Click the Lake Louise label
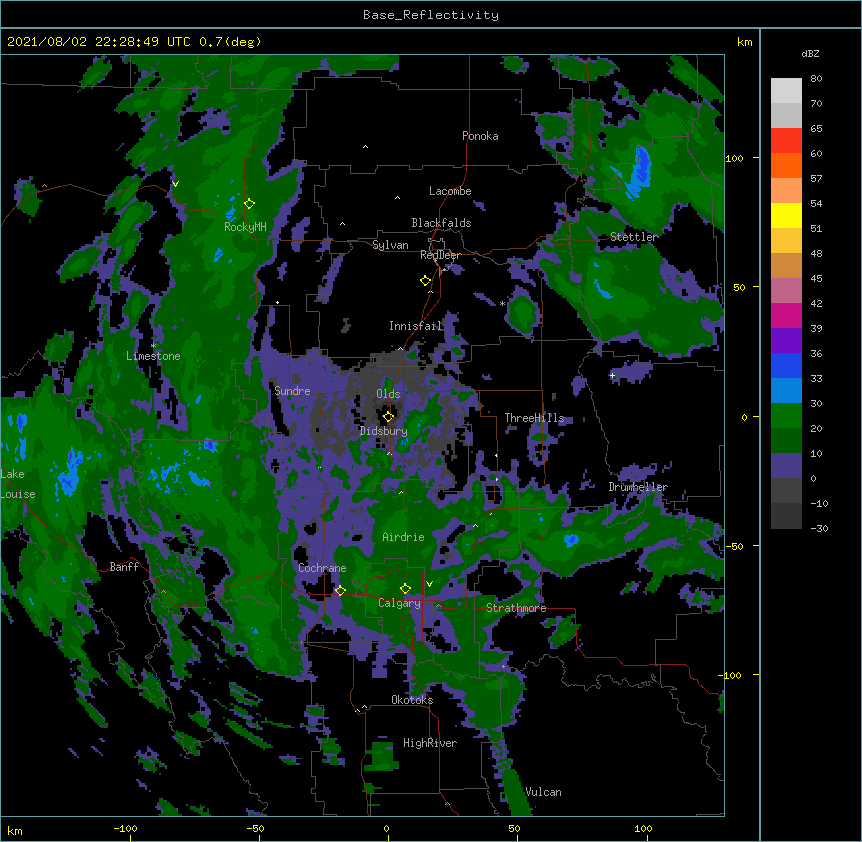 18,484
